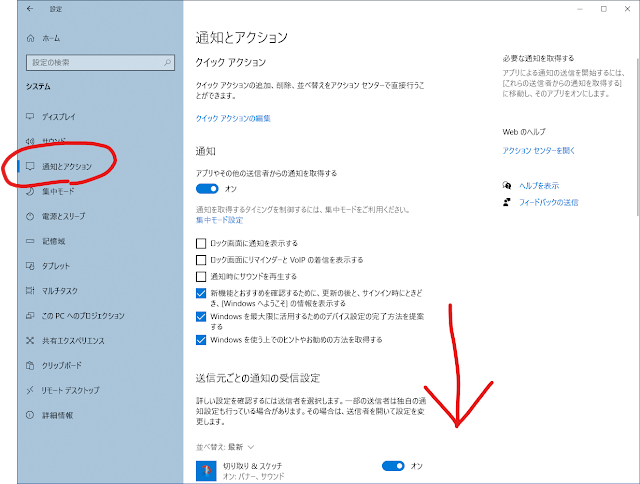Viewport: 640px width, 484px height.
Task: Check ロック画面にリマインダーとVoIPの着信 box
Action: tap(201, 260)
